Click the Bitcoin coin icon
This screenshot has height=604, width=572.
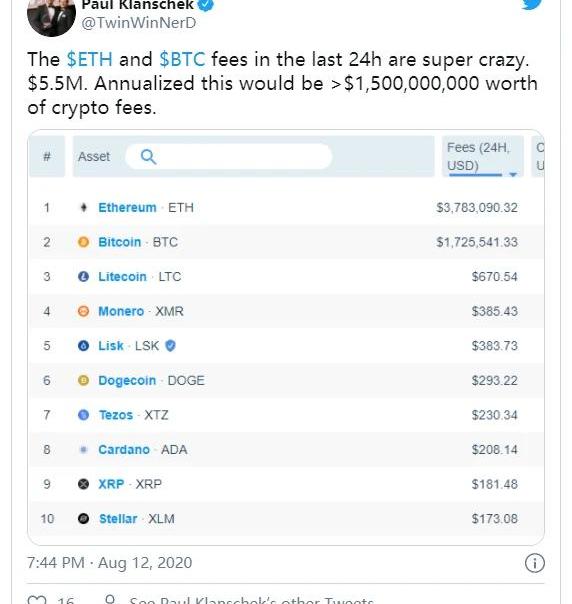(83, 242)
